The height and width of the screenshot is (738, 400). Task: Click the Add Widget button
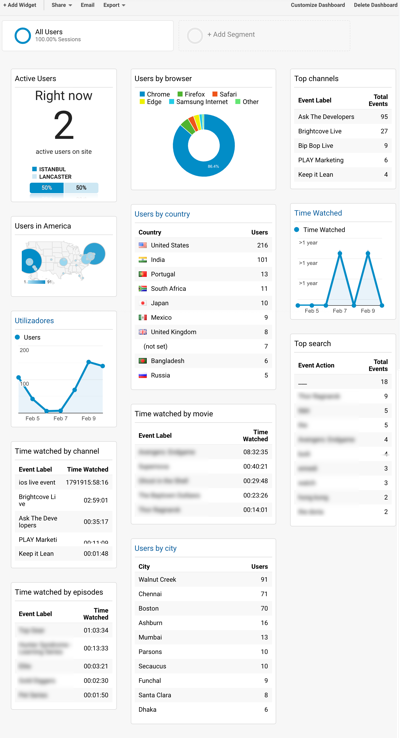(19, 5)
